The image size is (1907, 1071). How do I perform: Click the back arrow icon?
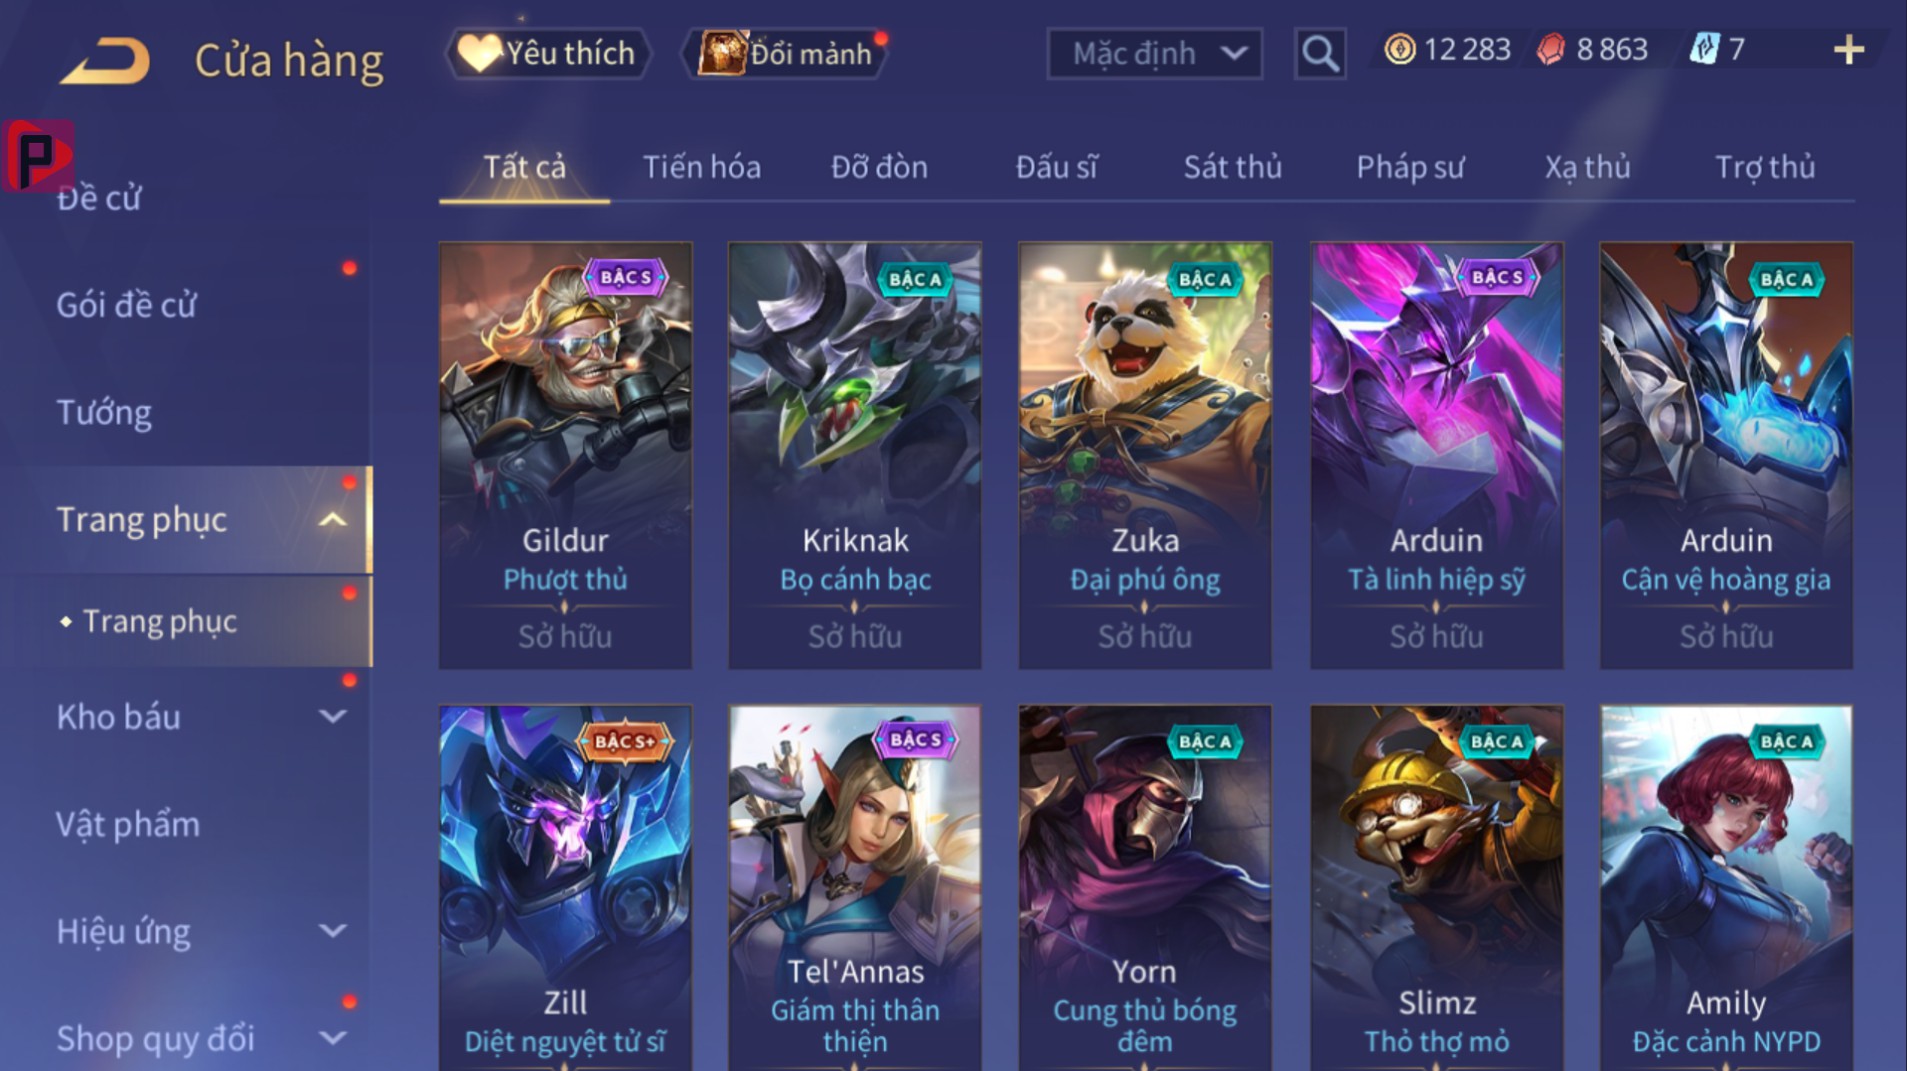105,60
